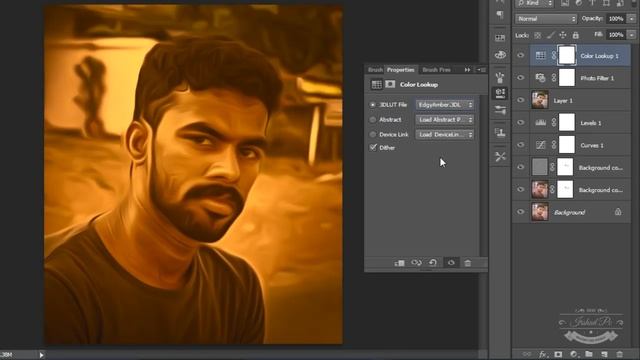The height and width of the screenshot is (360, 640).
Task: Open the Opacity slider arrow
Action: tap(631, 19)
